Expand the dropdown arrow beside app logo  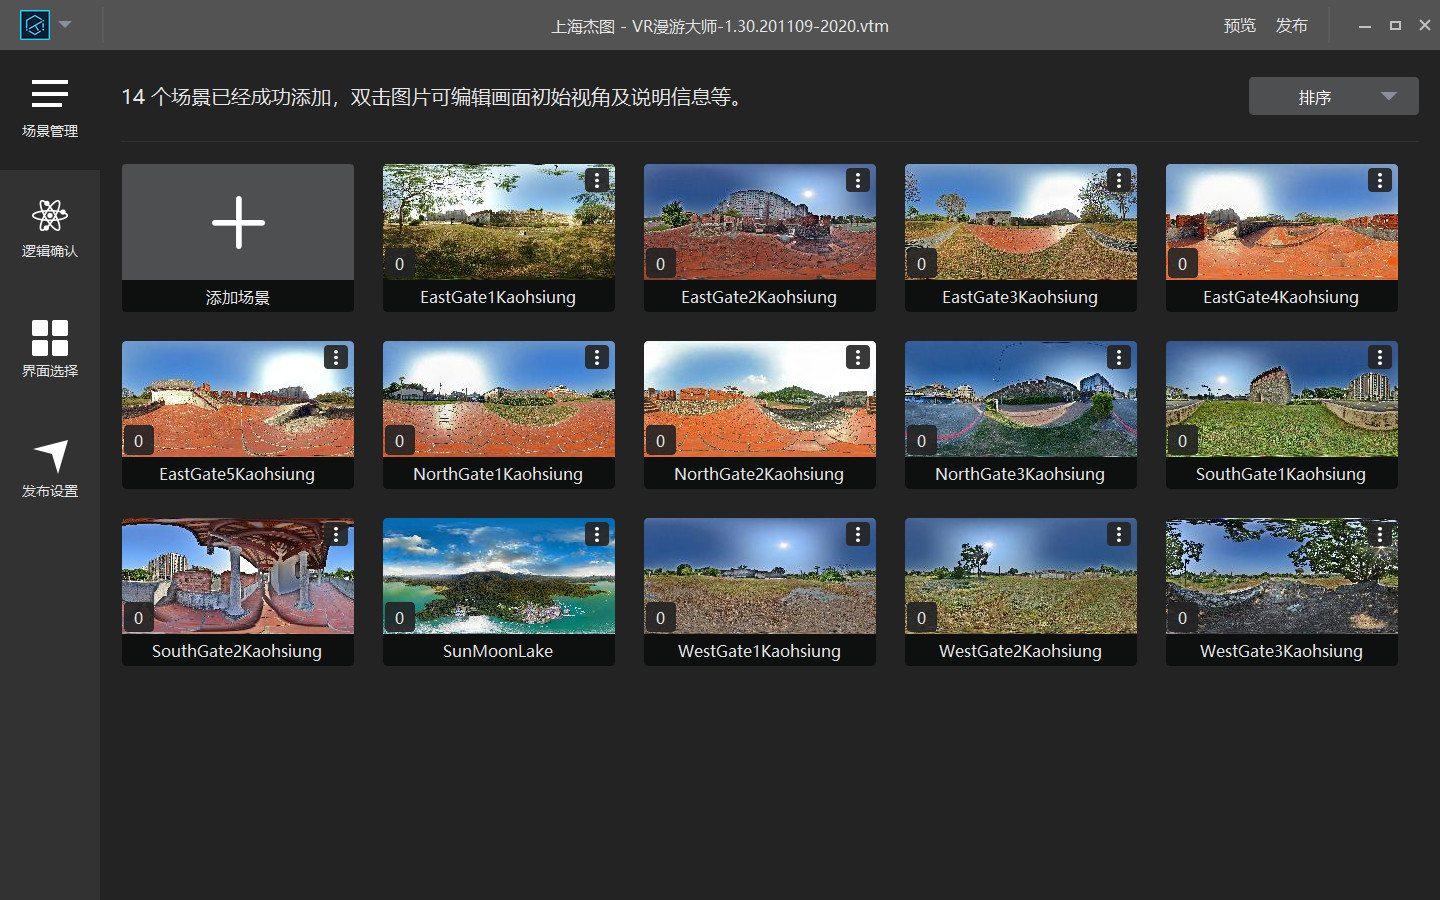coord(66,25)
